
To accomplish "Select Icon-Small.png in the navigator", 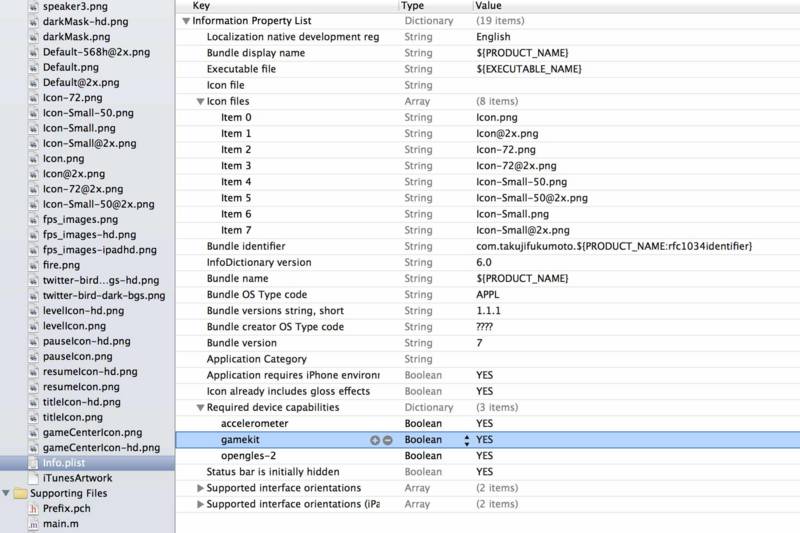I will tap(79, 128).
